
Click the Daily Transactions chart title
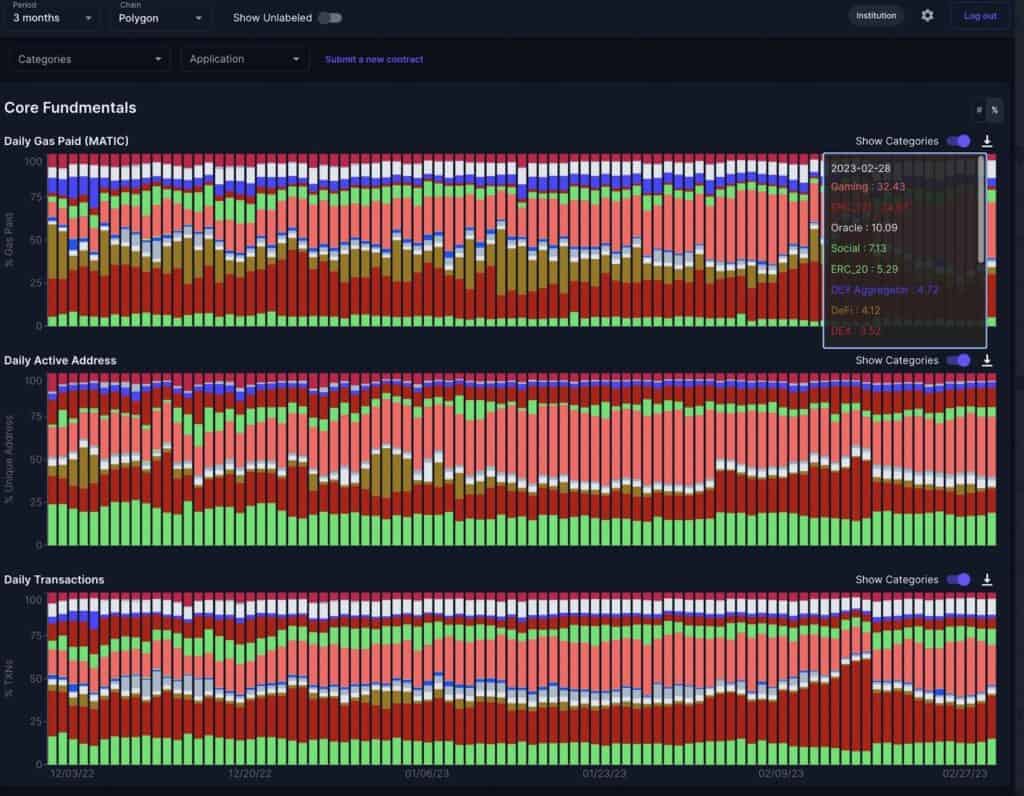[54, 580]
